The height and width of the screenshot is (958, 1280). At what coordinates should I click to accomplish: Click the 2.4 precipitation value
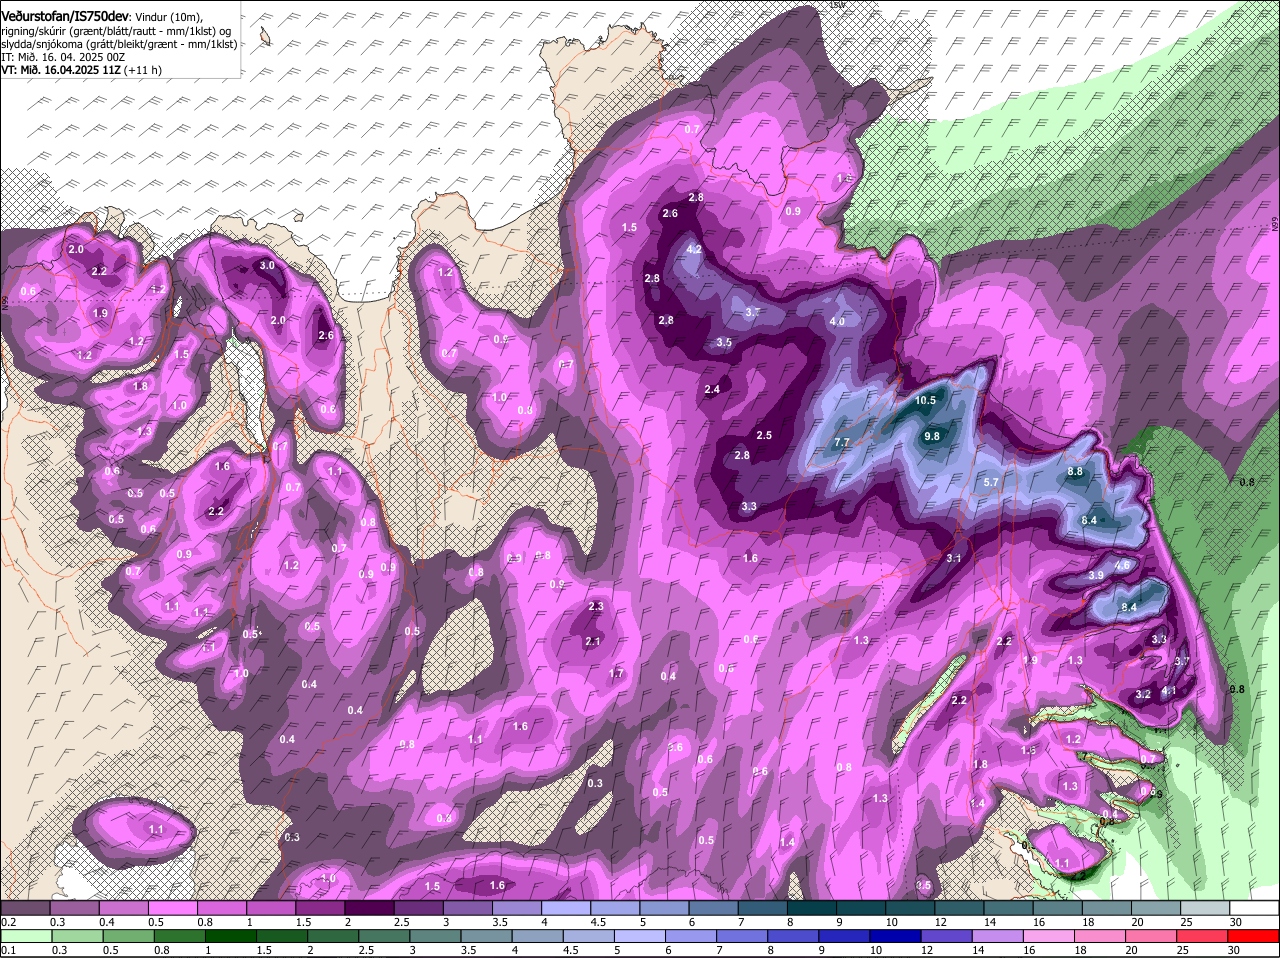(x=712, y=390)
